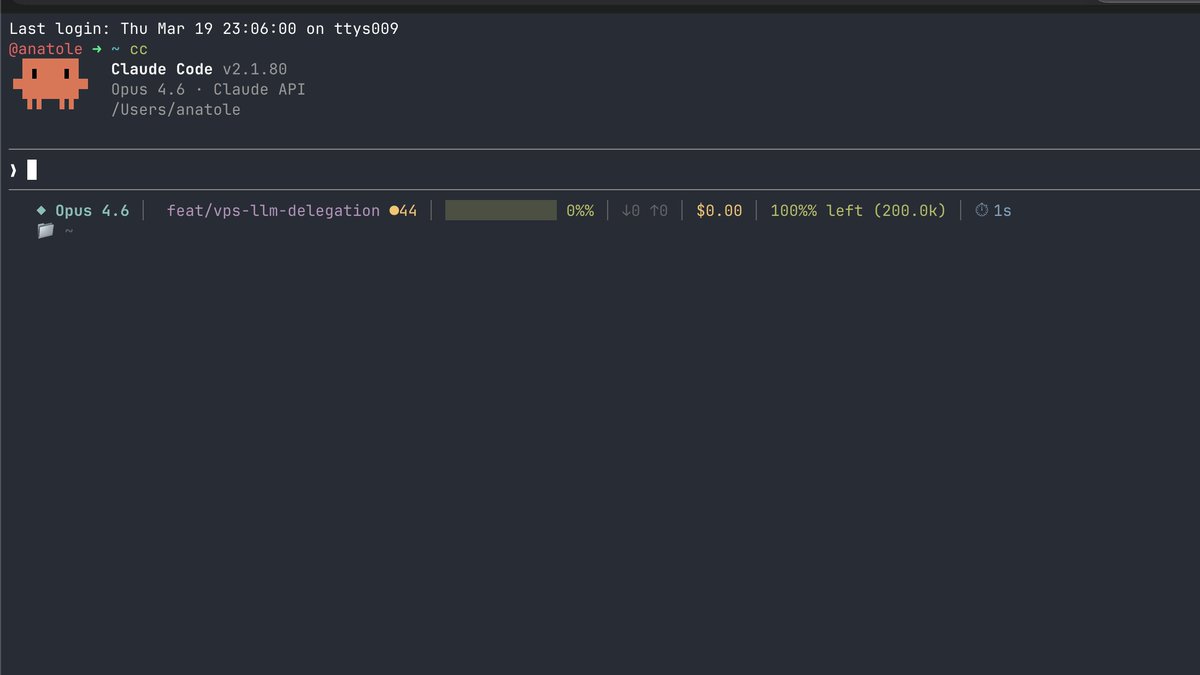Click the stopwatch icon beside 1s

[981, 210]
